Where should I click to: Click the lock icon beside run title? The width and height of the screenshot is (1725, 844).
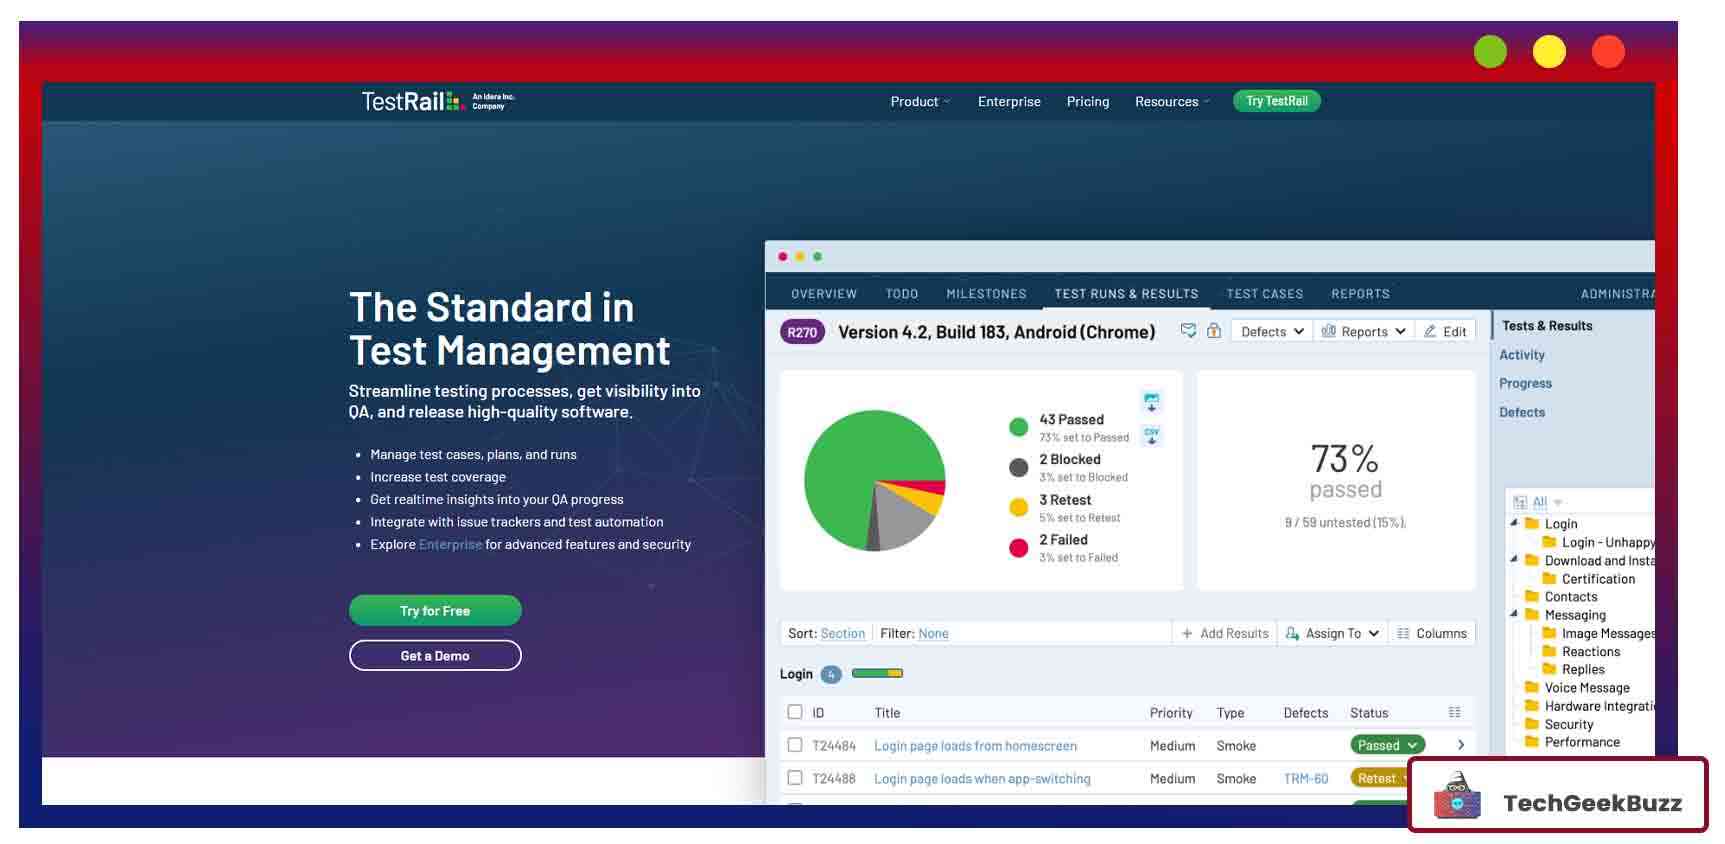pos(1213,331)
